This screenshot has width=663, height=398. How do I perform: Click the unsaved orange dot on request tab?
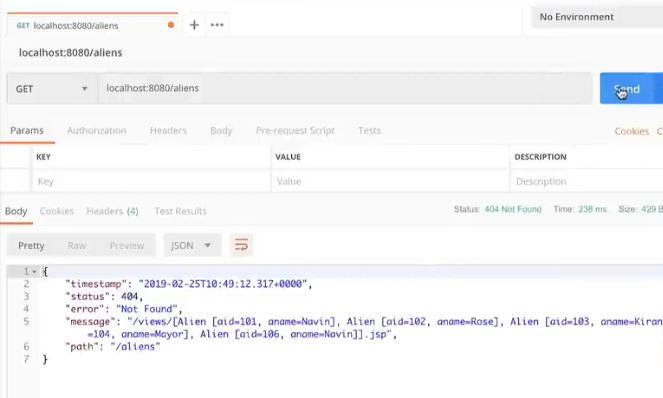coord(171,25)
